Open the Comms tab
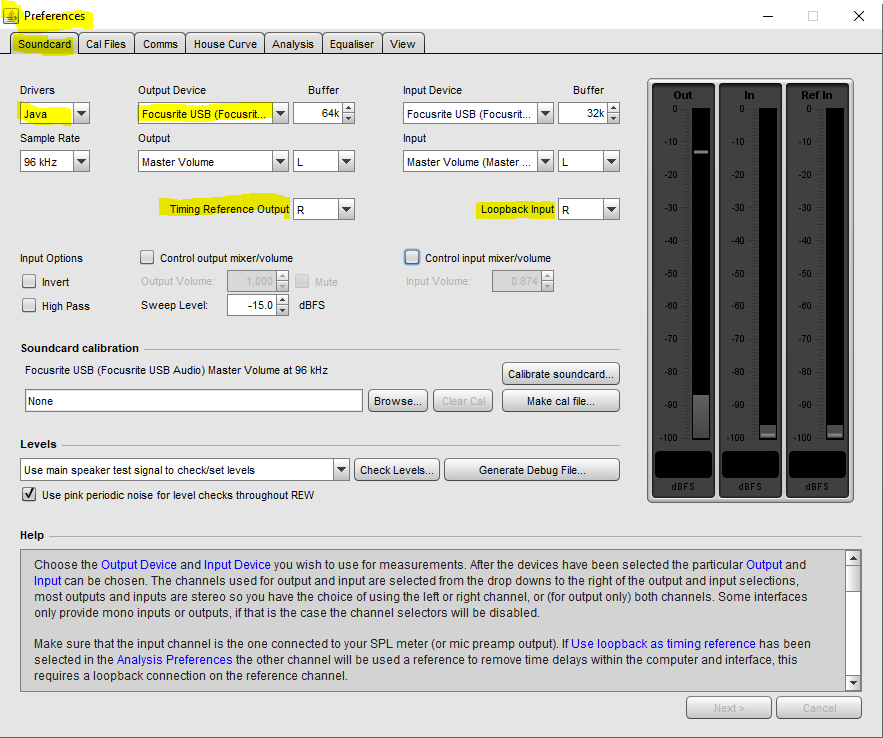Viewport: 883px width, 738px height. pyautogui.click(x=160, y=44)
